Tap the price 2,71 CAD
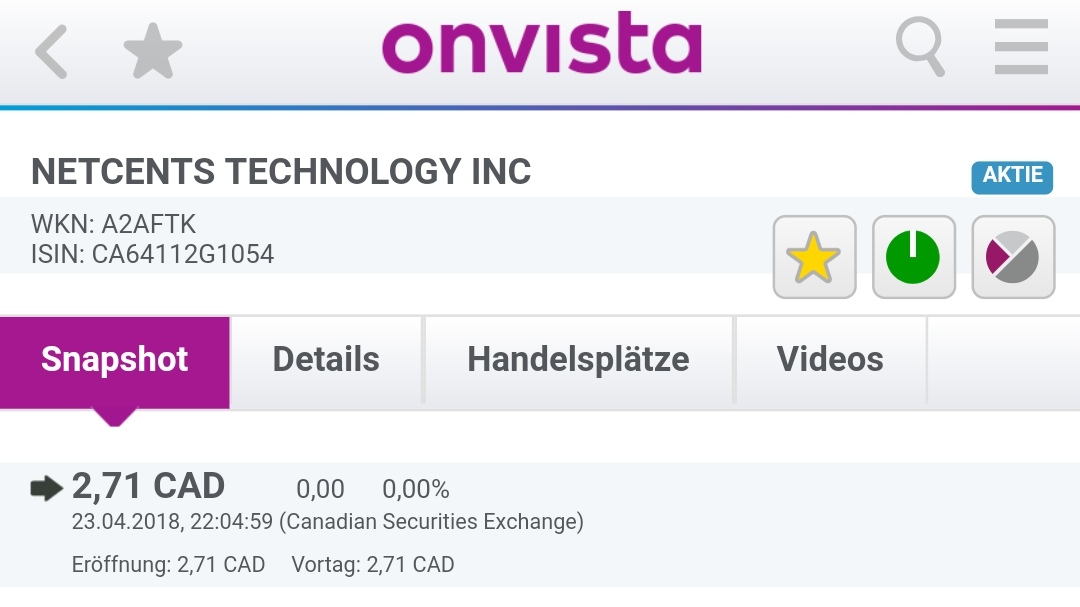This screenshot has height=607, width=1080. pyautogui.click(x=150, y=486)
